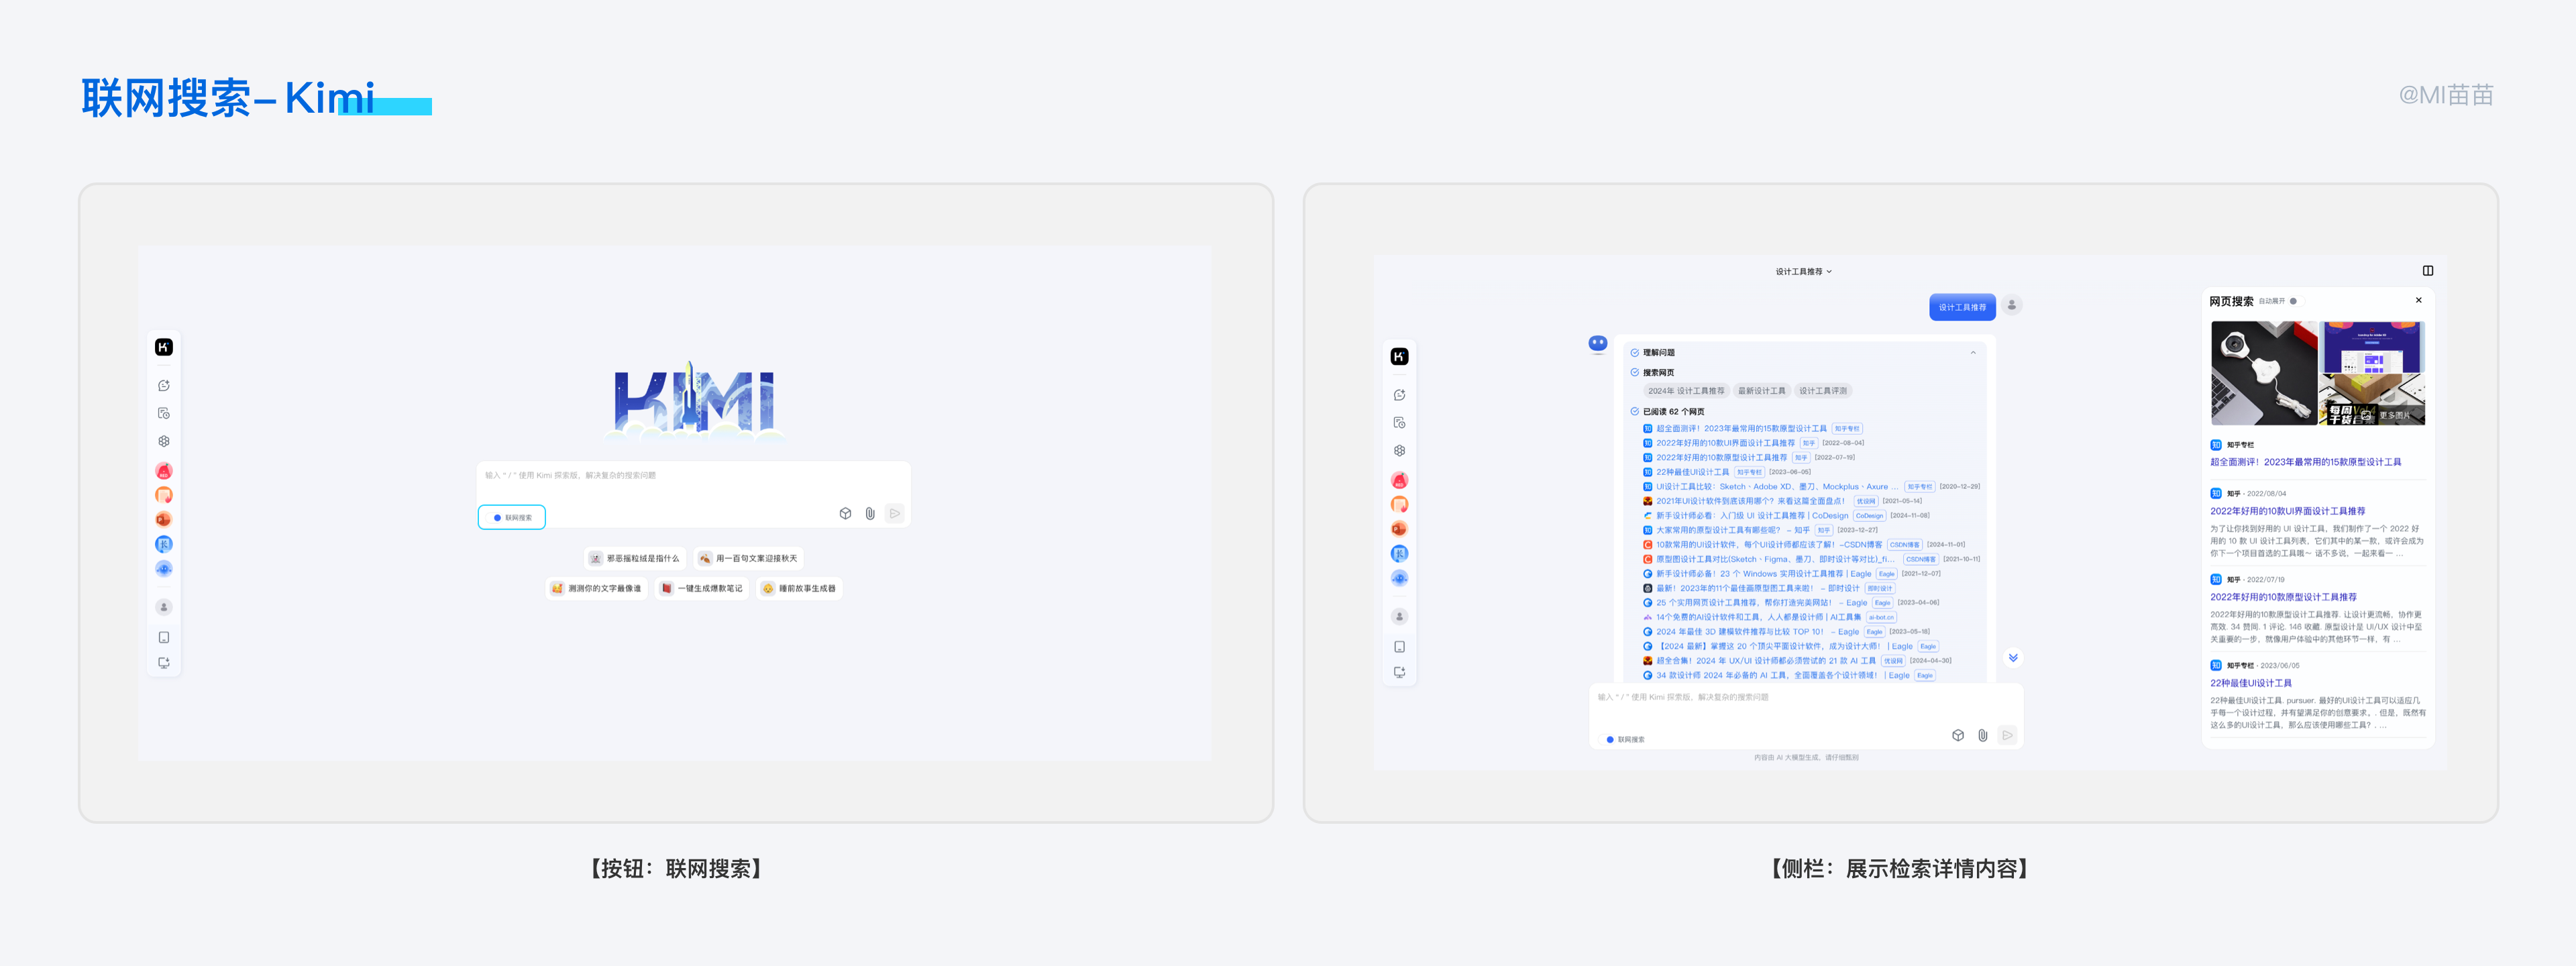The image size is (2576, 966).
Task: Select the 用一百句文案迎接秋天 suggestion
Action: pyautogui.click(x=749, y=559)
